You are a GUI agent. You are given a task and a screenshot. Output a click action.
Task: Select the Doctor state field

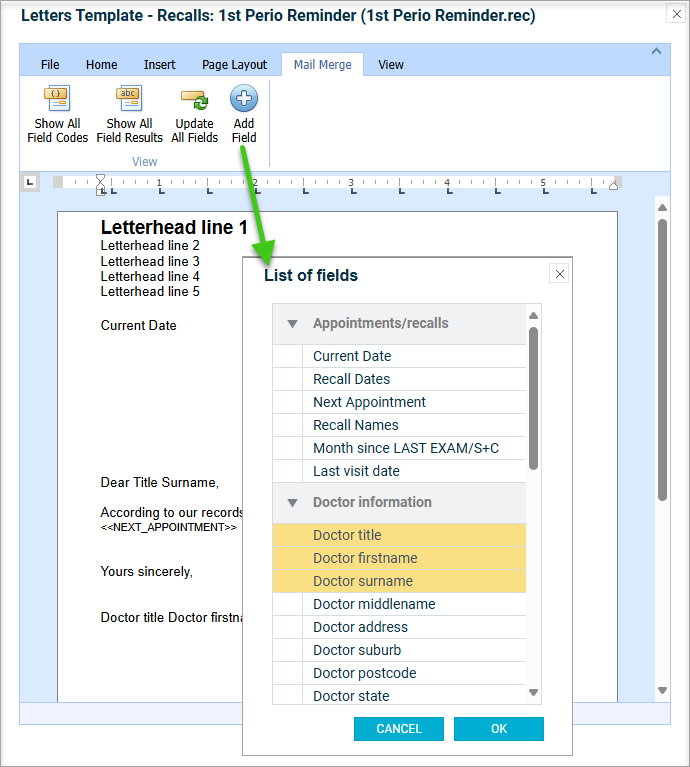pyautogui.click(x=399, y=695)
